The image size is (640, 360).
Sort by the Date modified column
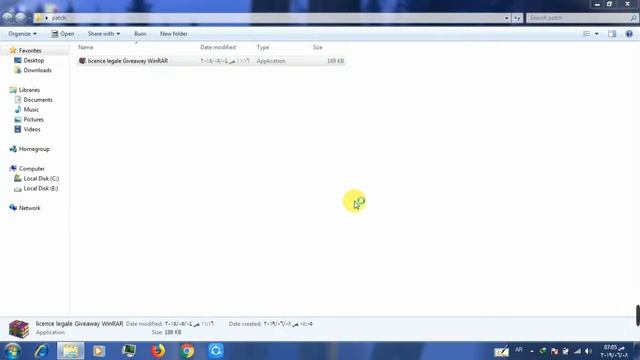pyautogui.click(x=218, y=47)
